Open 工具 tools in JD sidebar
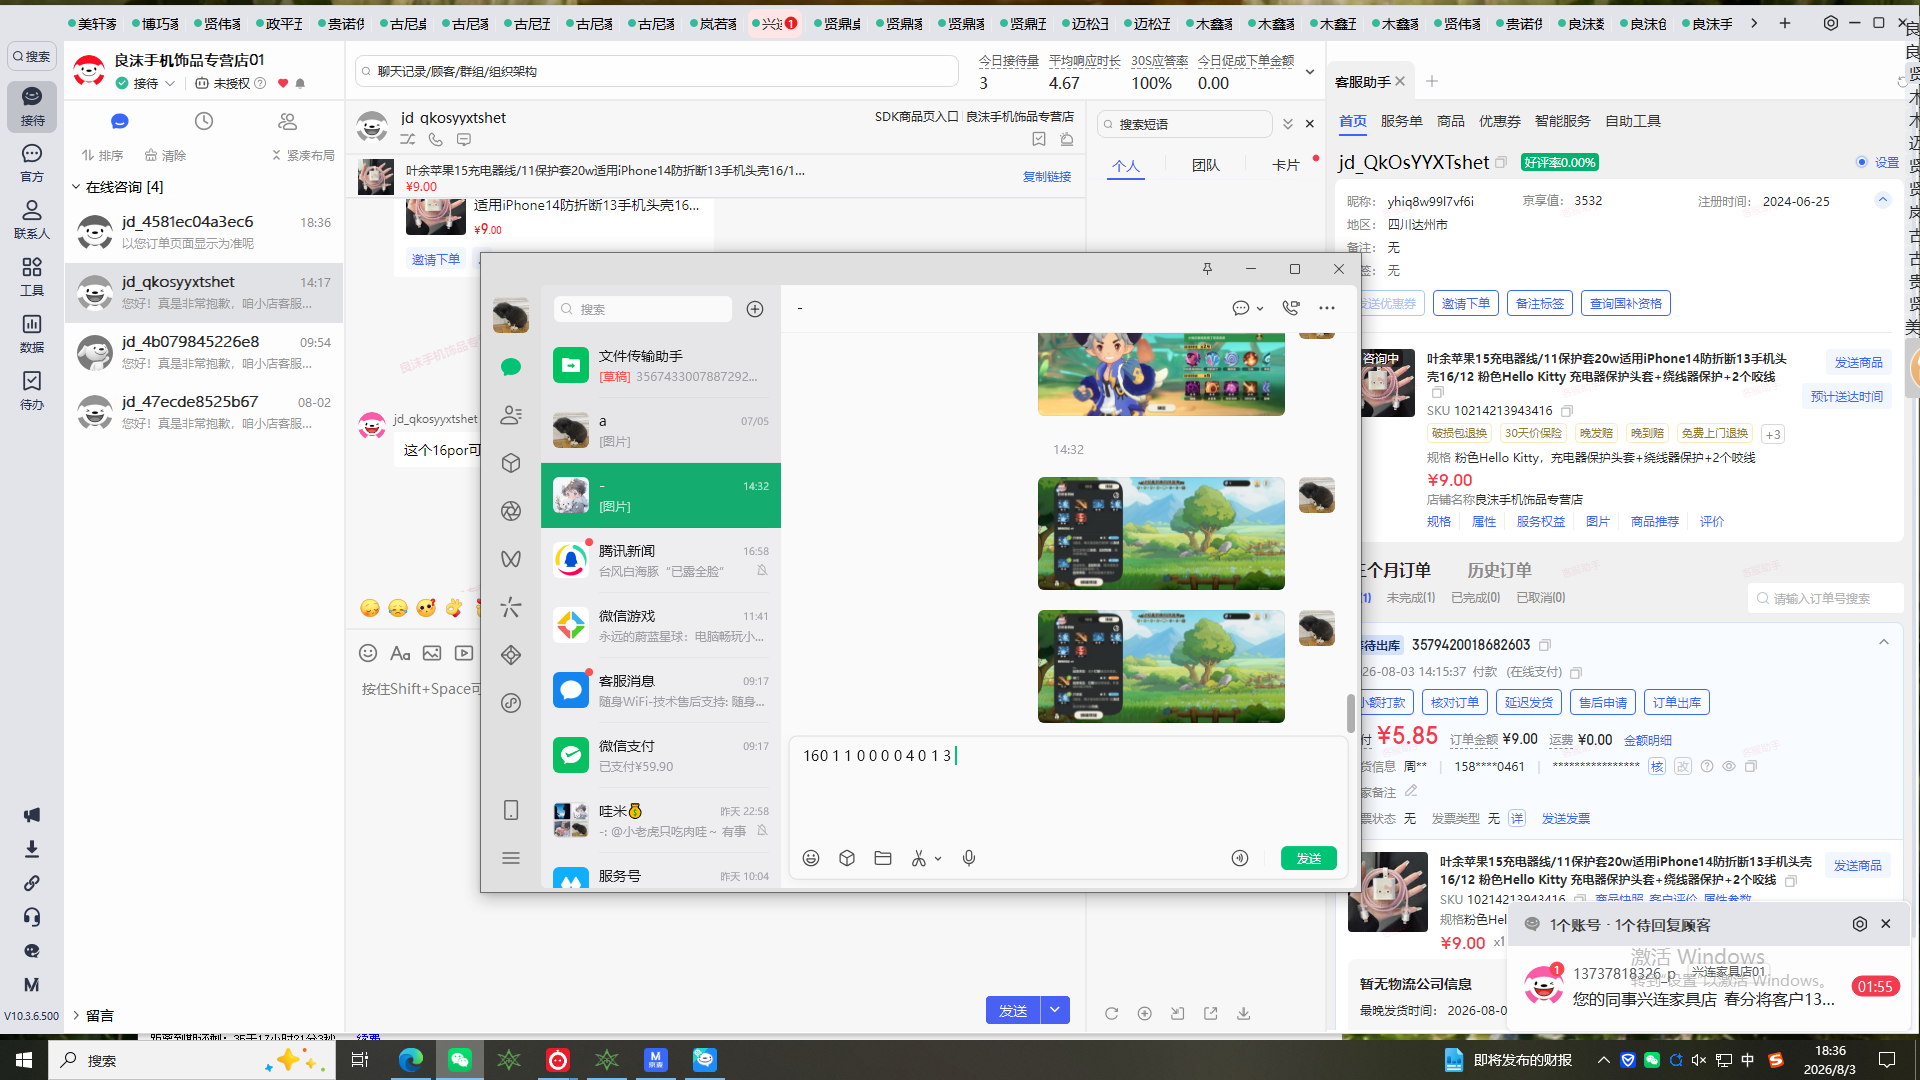 click(32, 277)
